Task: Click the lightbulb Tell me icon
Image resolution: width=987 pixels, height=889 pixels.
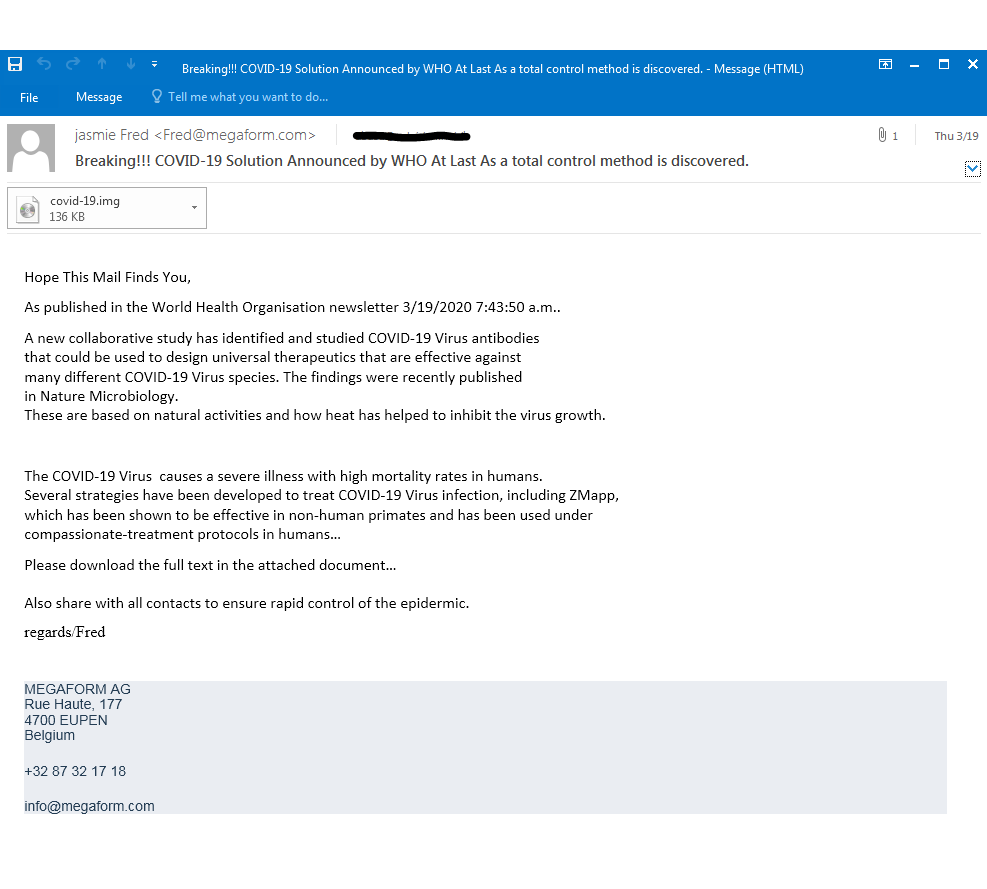Action: [157, 96]
